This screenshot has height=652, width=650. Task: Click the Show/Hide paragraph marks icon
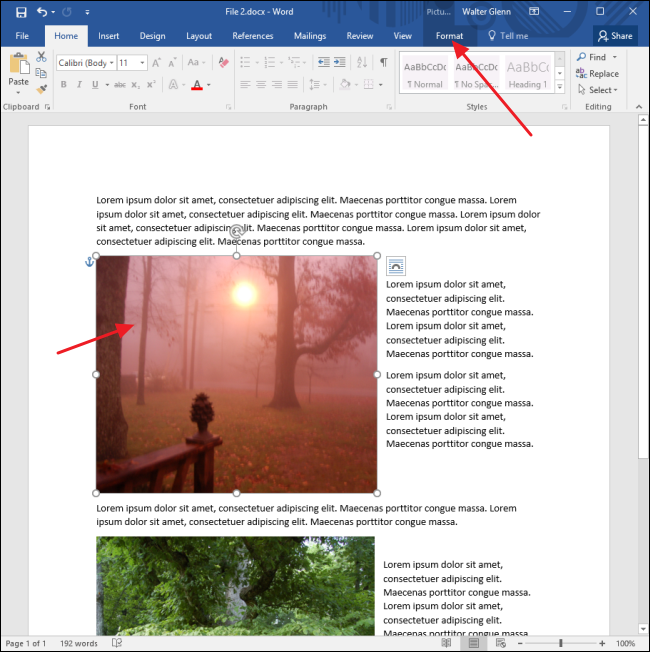point(383,63)
